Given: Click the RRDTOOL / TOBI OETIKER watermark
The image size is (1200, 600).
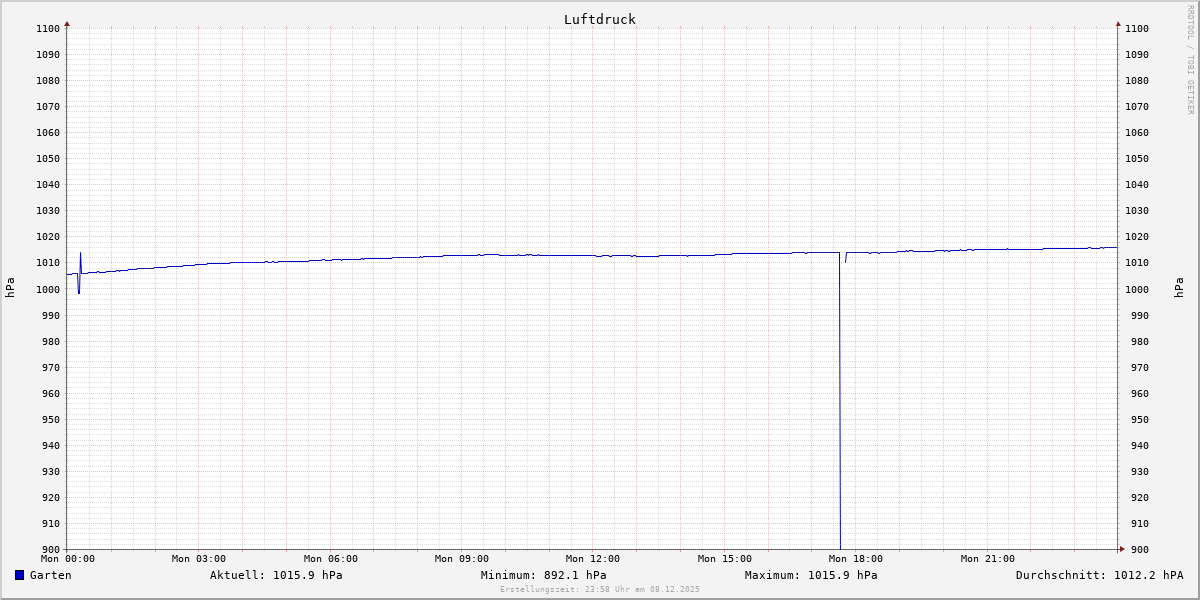Looking at the screenshot, I should click(x=1190, y=60).
